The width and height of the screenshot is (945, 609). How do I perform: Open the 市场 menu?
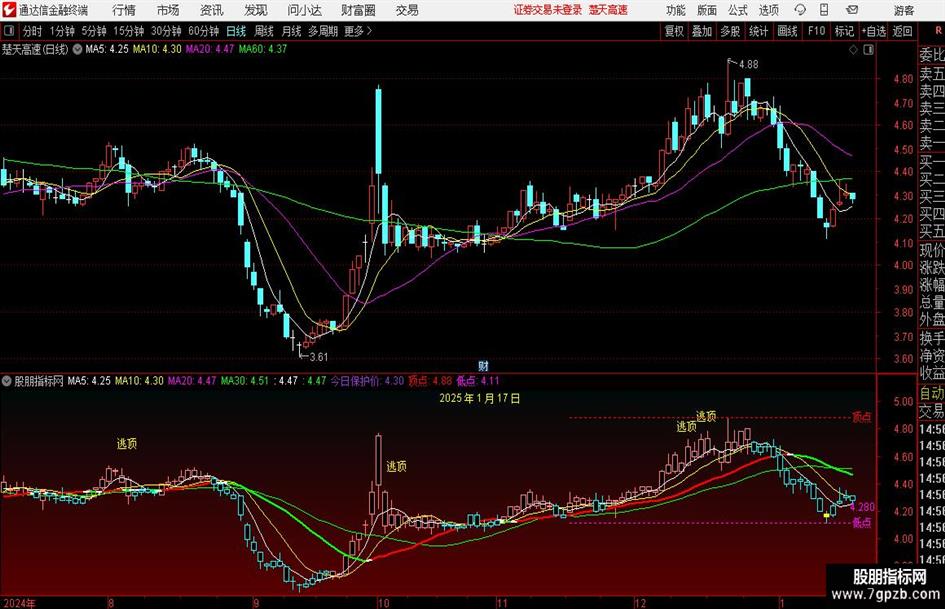click(168, 10)
